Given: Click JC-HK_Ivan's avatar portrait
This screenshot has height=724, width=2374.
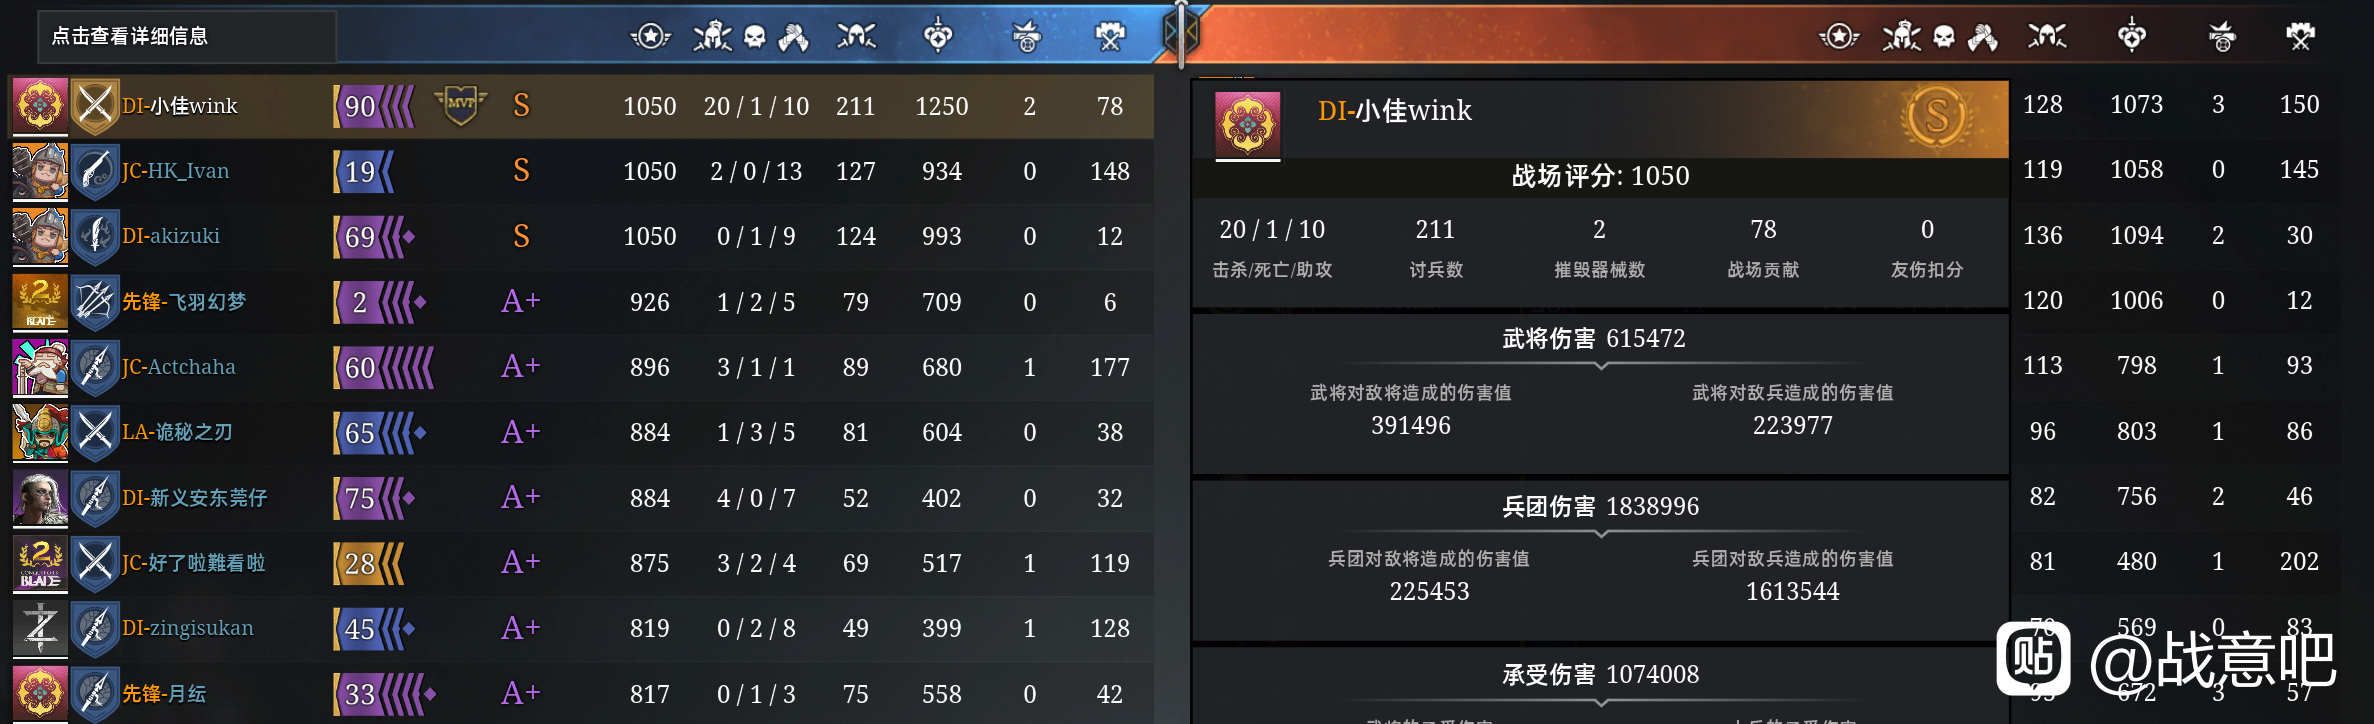Looking at the screenshot, I should [x=40, y=171].
